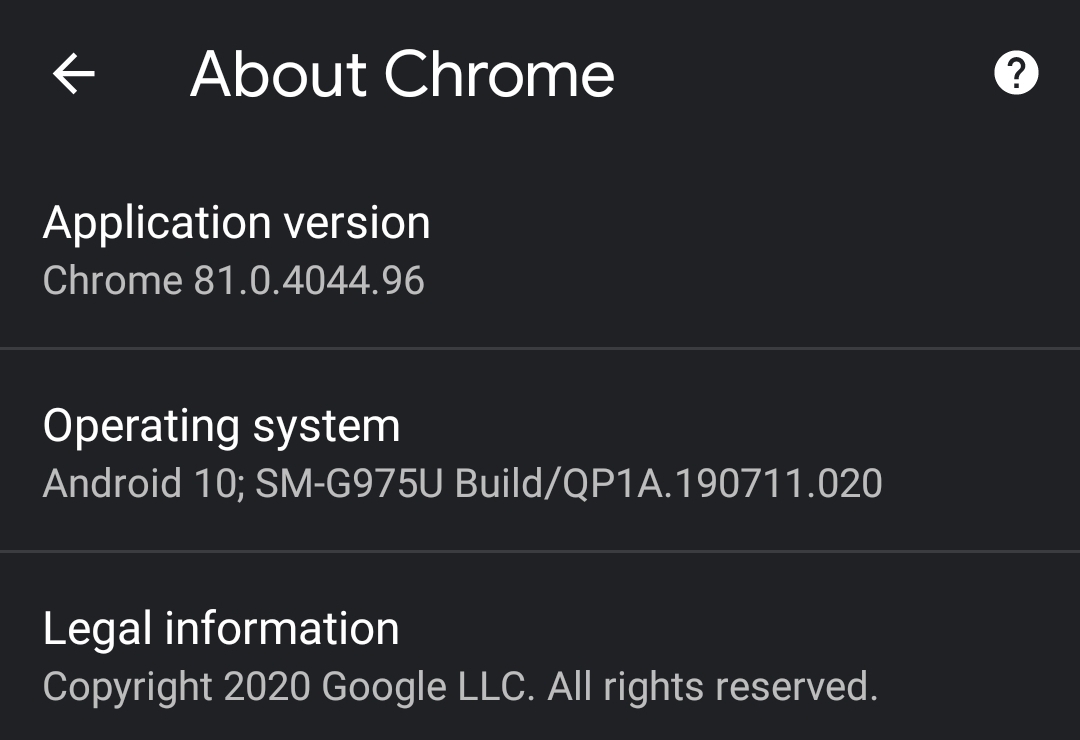Click the word information in Legal information
The width and height of the screenshot is (1080, 740).
(282, 628)
